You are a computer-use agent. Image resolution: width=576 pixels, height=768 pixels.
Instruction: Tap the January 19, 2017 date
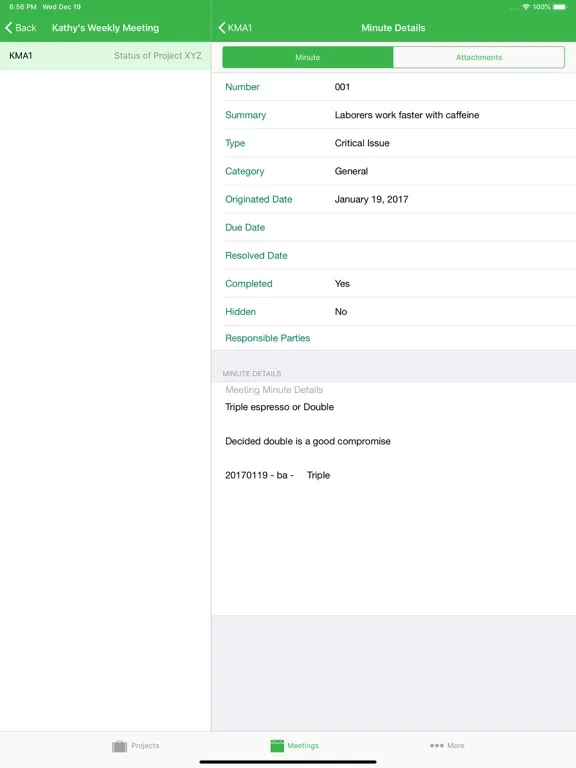coord(371,199)
